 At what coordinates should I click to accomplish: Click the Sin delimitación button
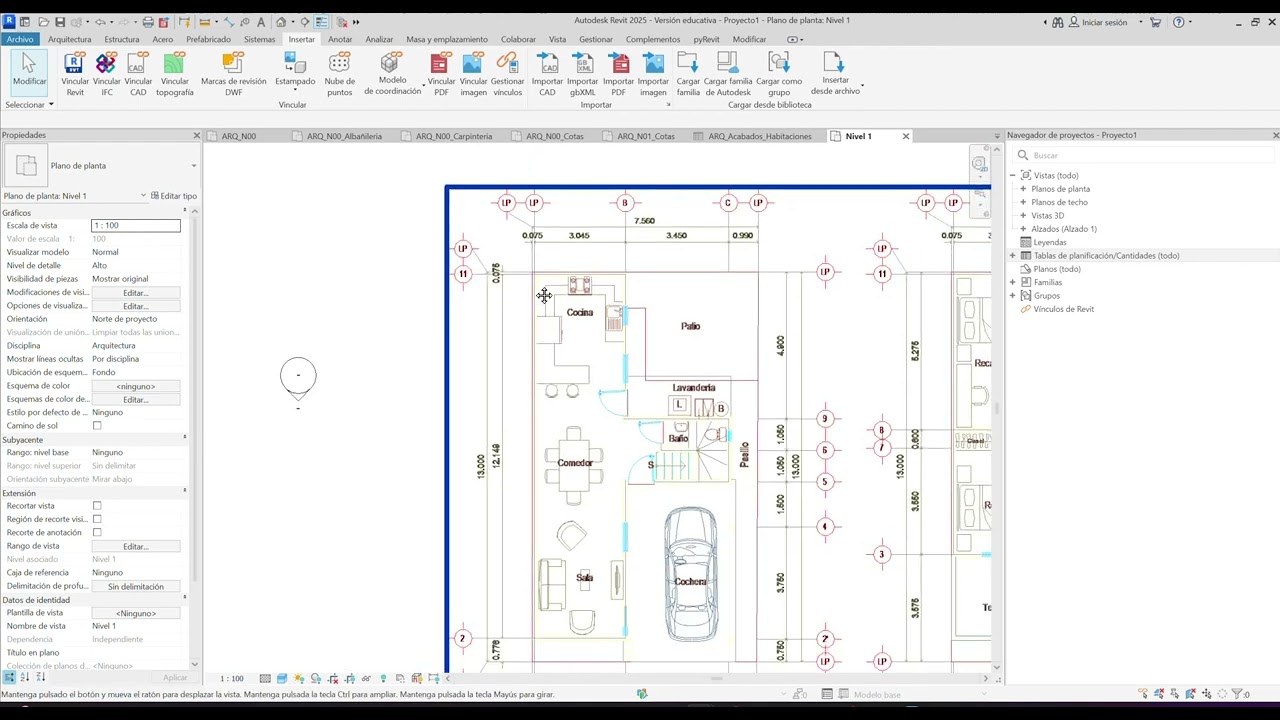136,587
